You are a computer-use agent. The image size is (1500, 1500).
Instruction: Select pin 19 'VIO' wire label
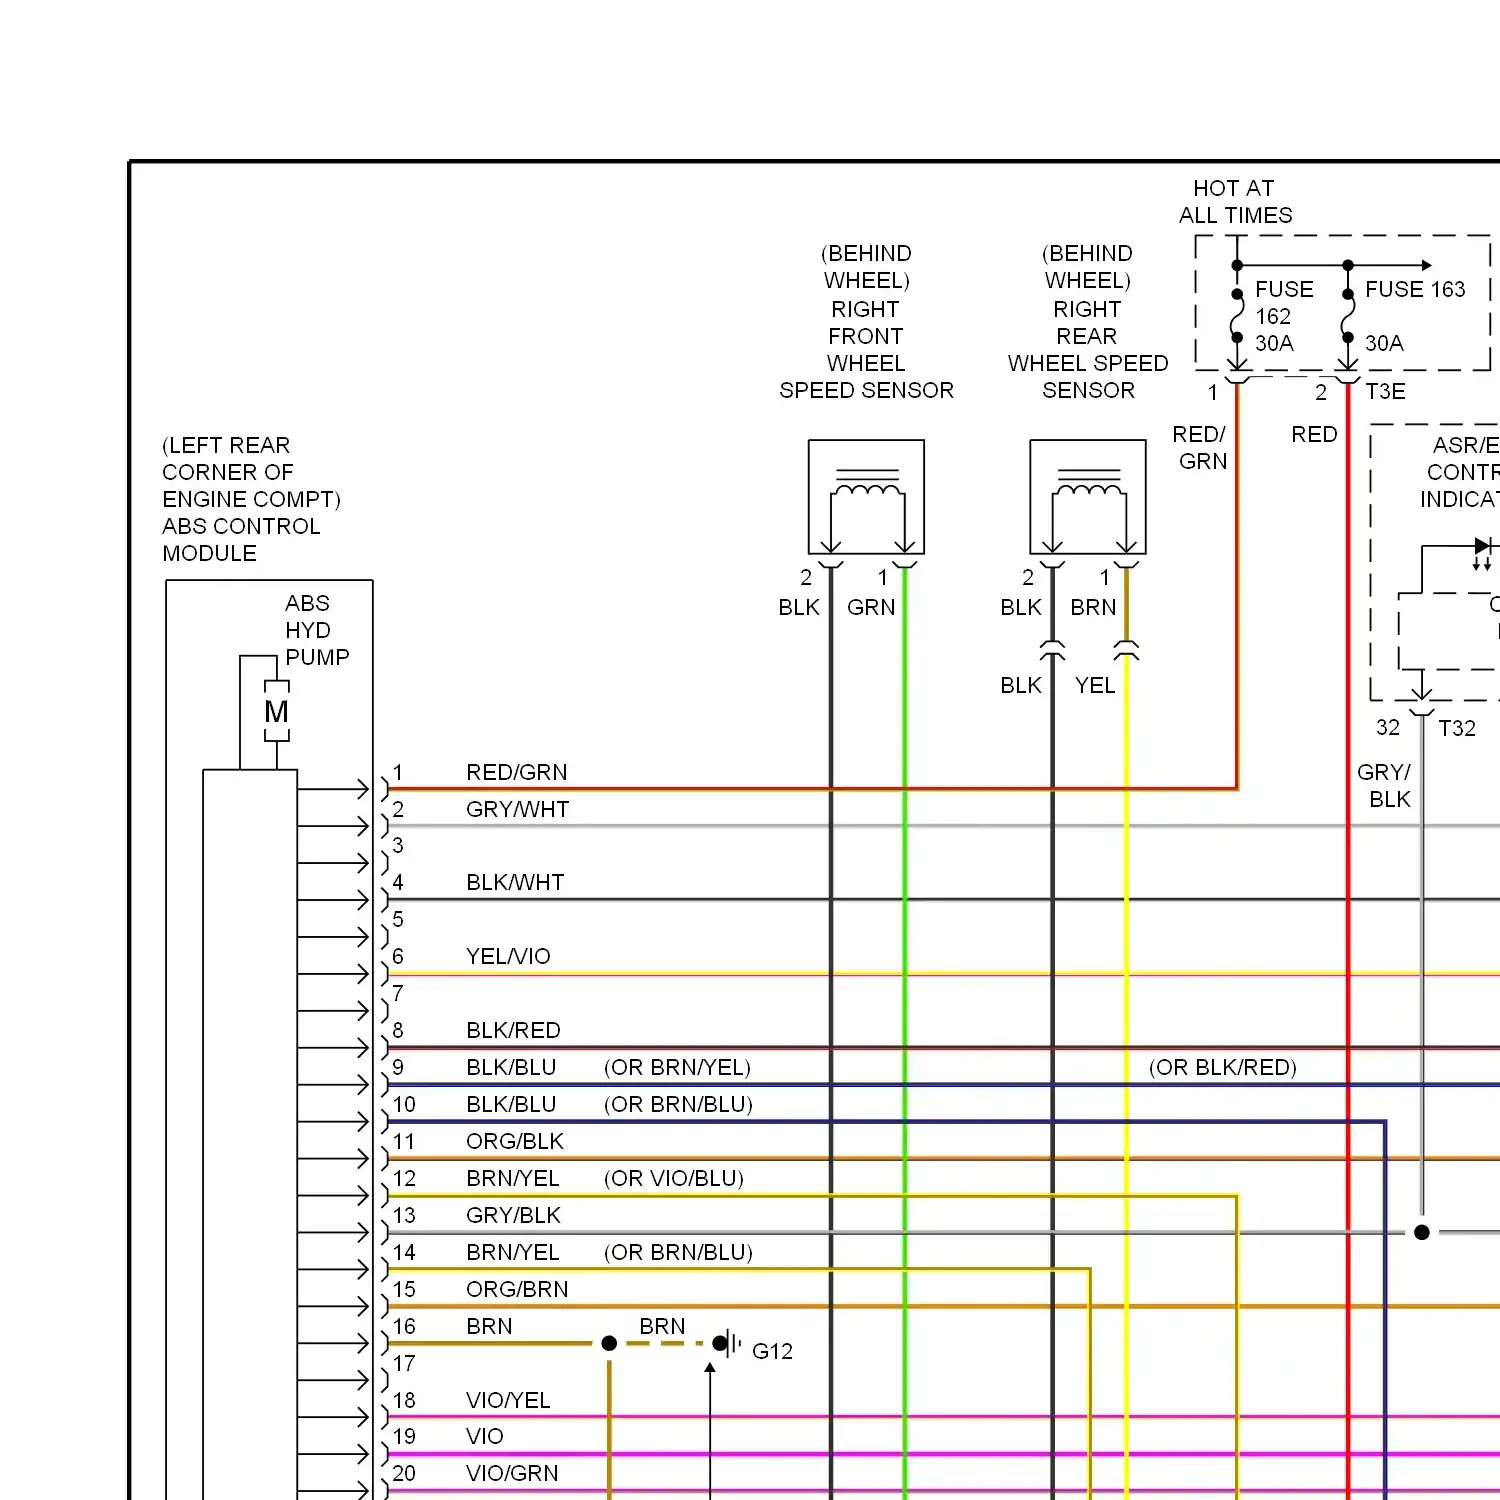click(x=485, y=1436)
